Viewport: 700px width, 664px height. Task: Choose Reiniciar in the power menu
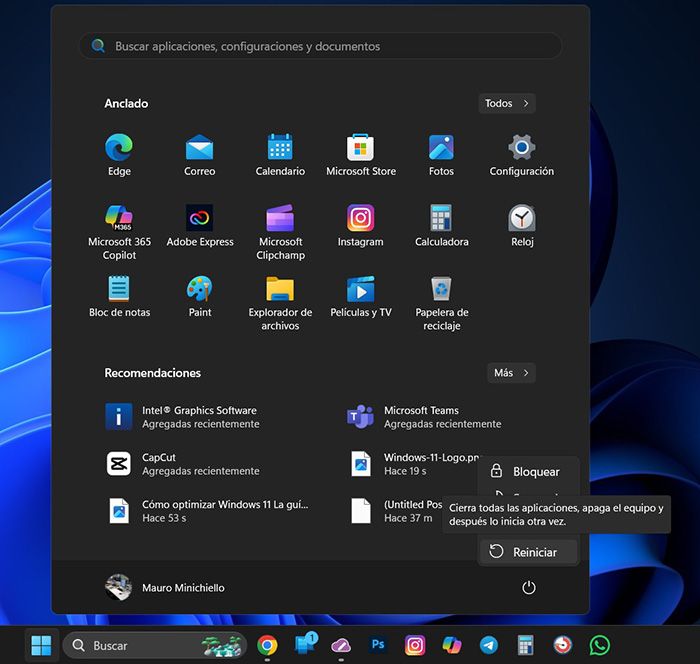click(528, 552)
